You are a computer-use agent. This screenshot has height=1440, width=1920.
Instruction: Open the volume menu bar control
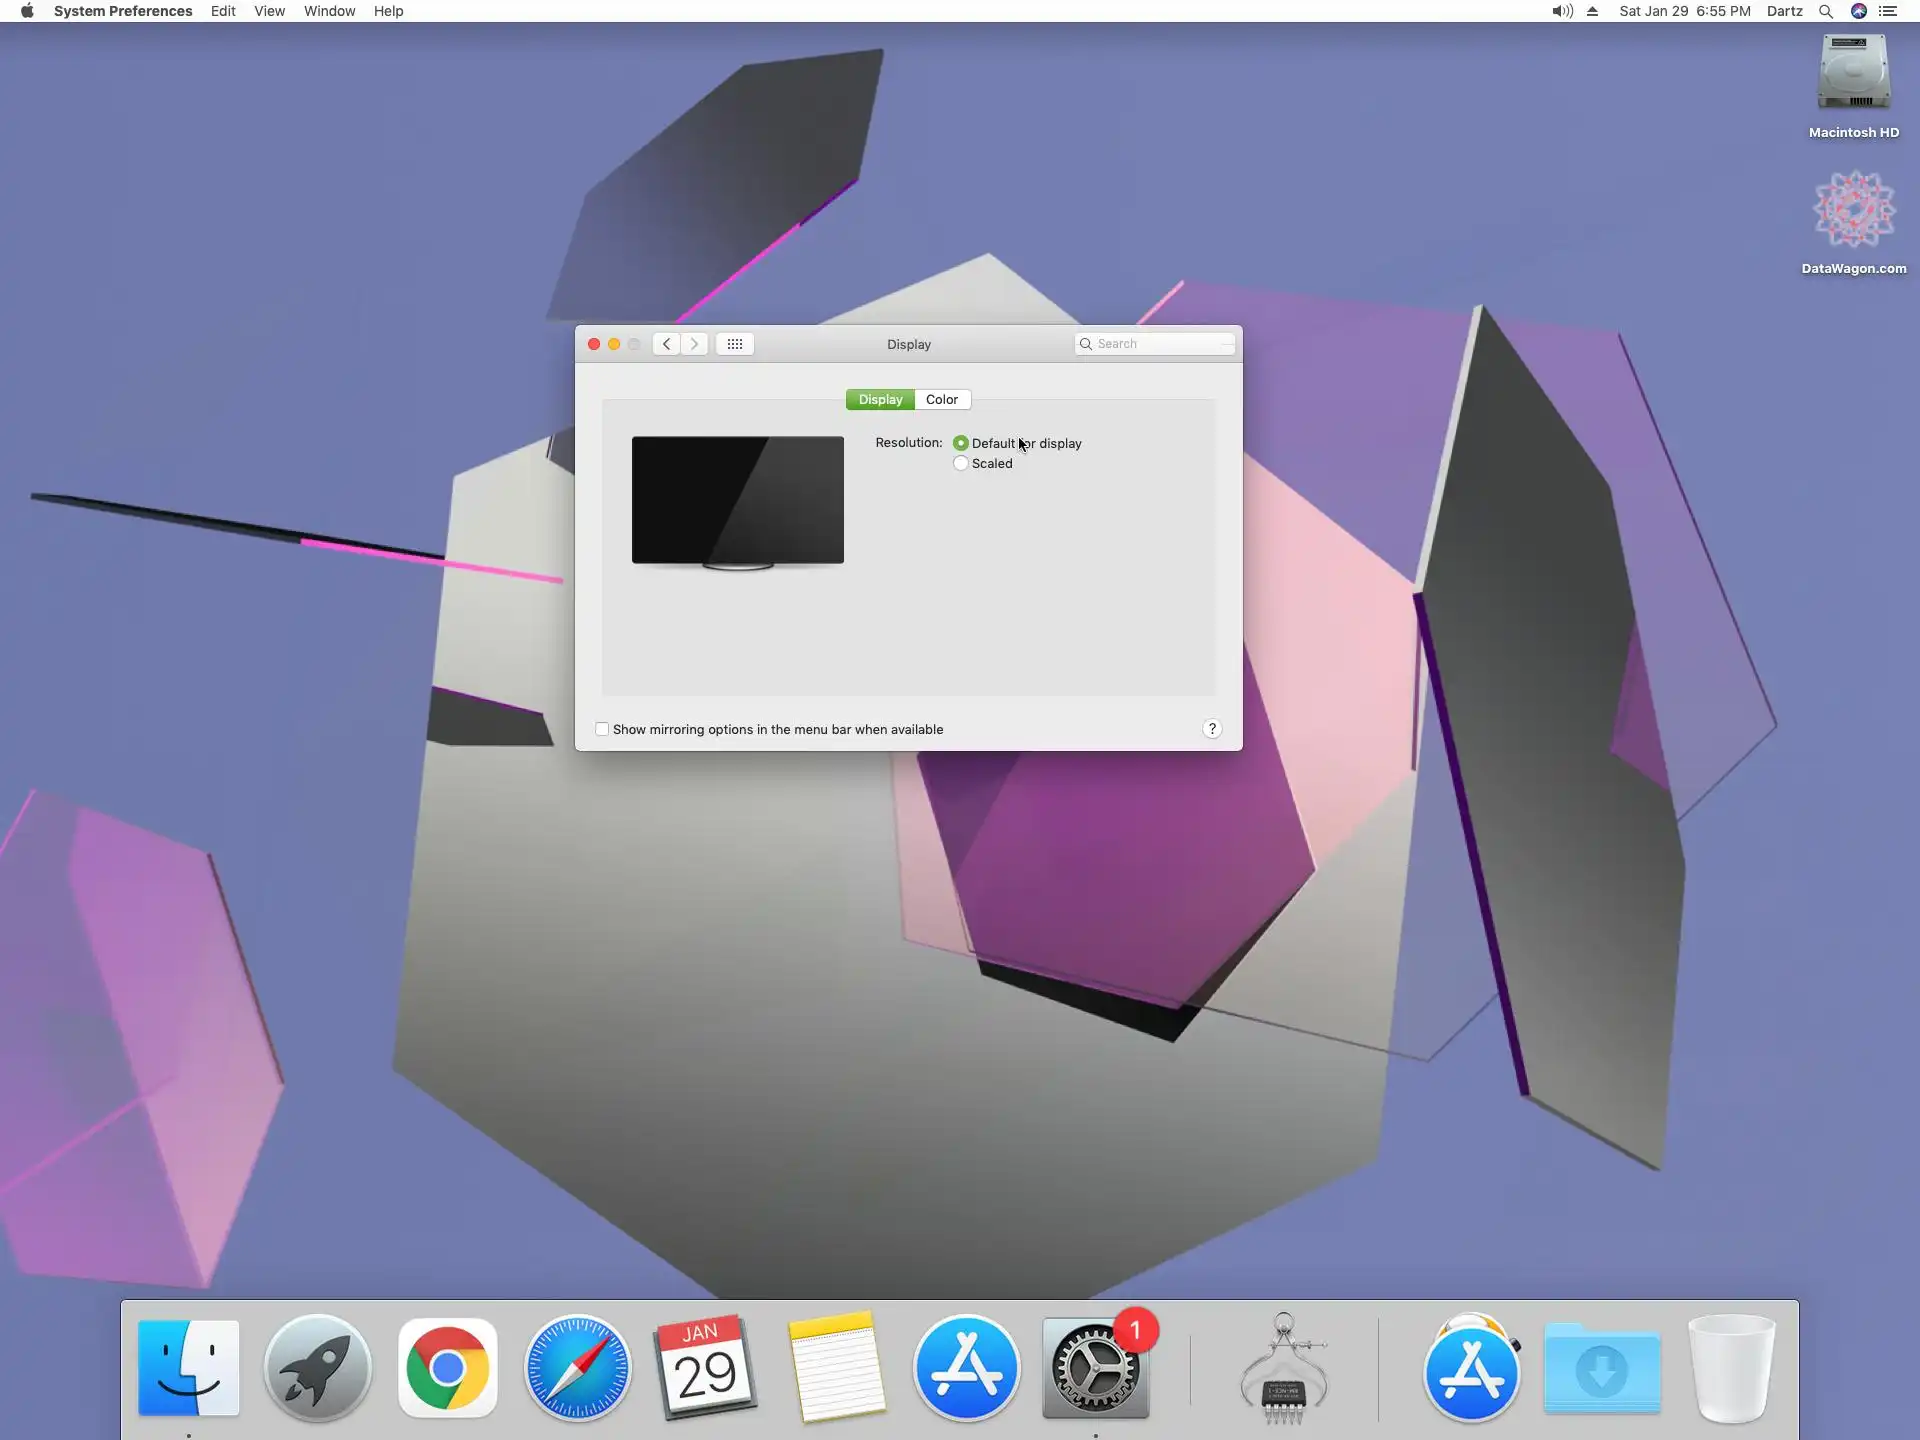pos(1561,11)
